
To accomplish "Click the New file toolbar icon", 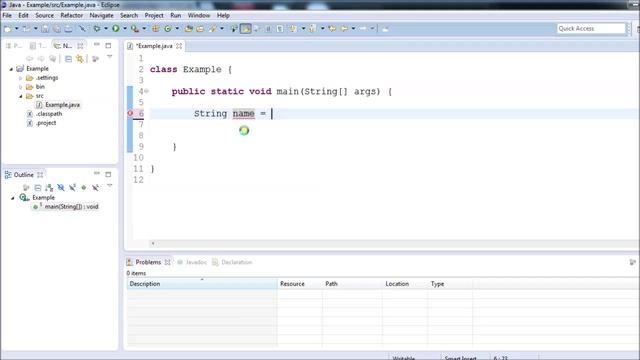I will coord(7,29).
